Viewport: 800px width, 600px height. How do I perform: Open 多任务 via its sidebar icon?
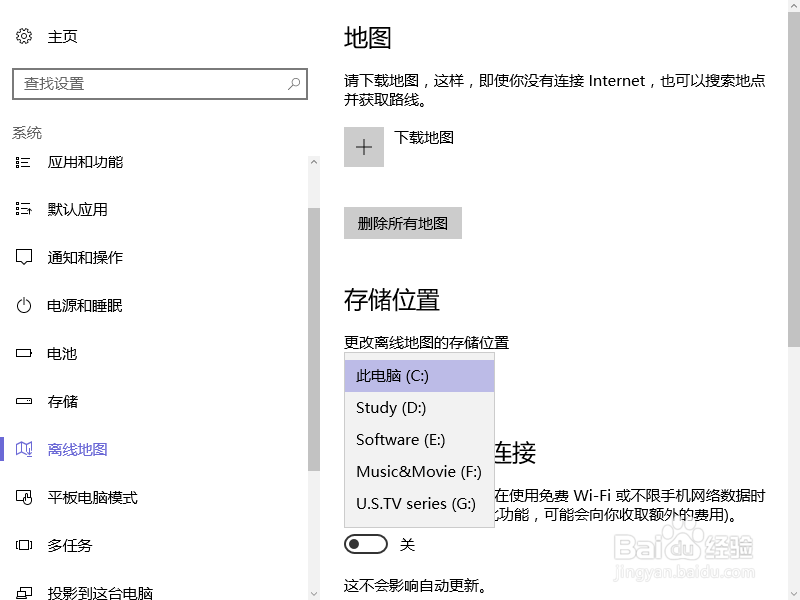24,545
